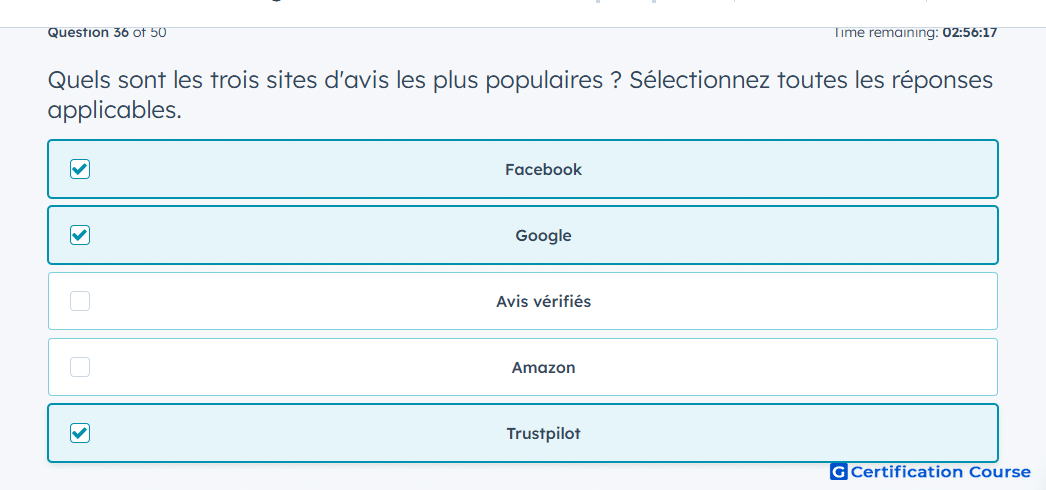This screenshot has width=1046, height=490.
Task: Click the Question 36 of 50 counter
Action: (x=107, y=32)
